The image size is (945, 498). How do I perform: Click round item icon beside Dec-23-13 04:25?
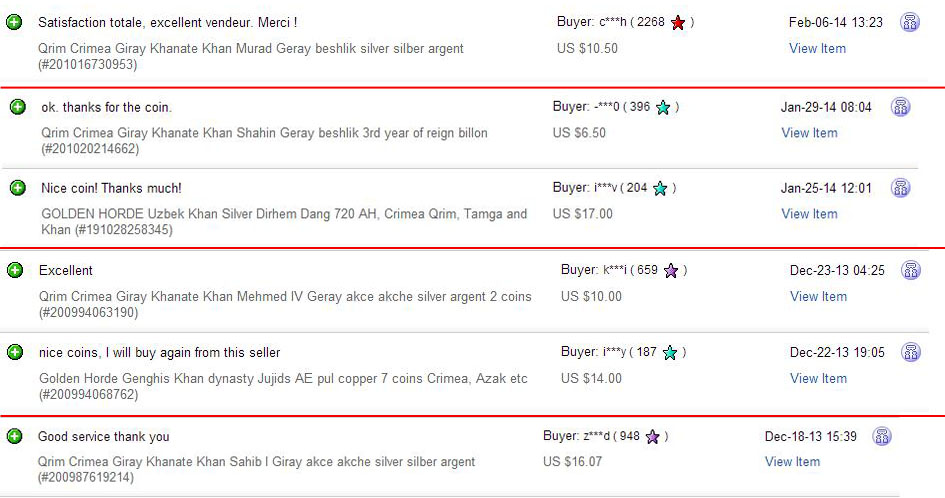coord(910,270)
